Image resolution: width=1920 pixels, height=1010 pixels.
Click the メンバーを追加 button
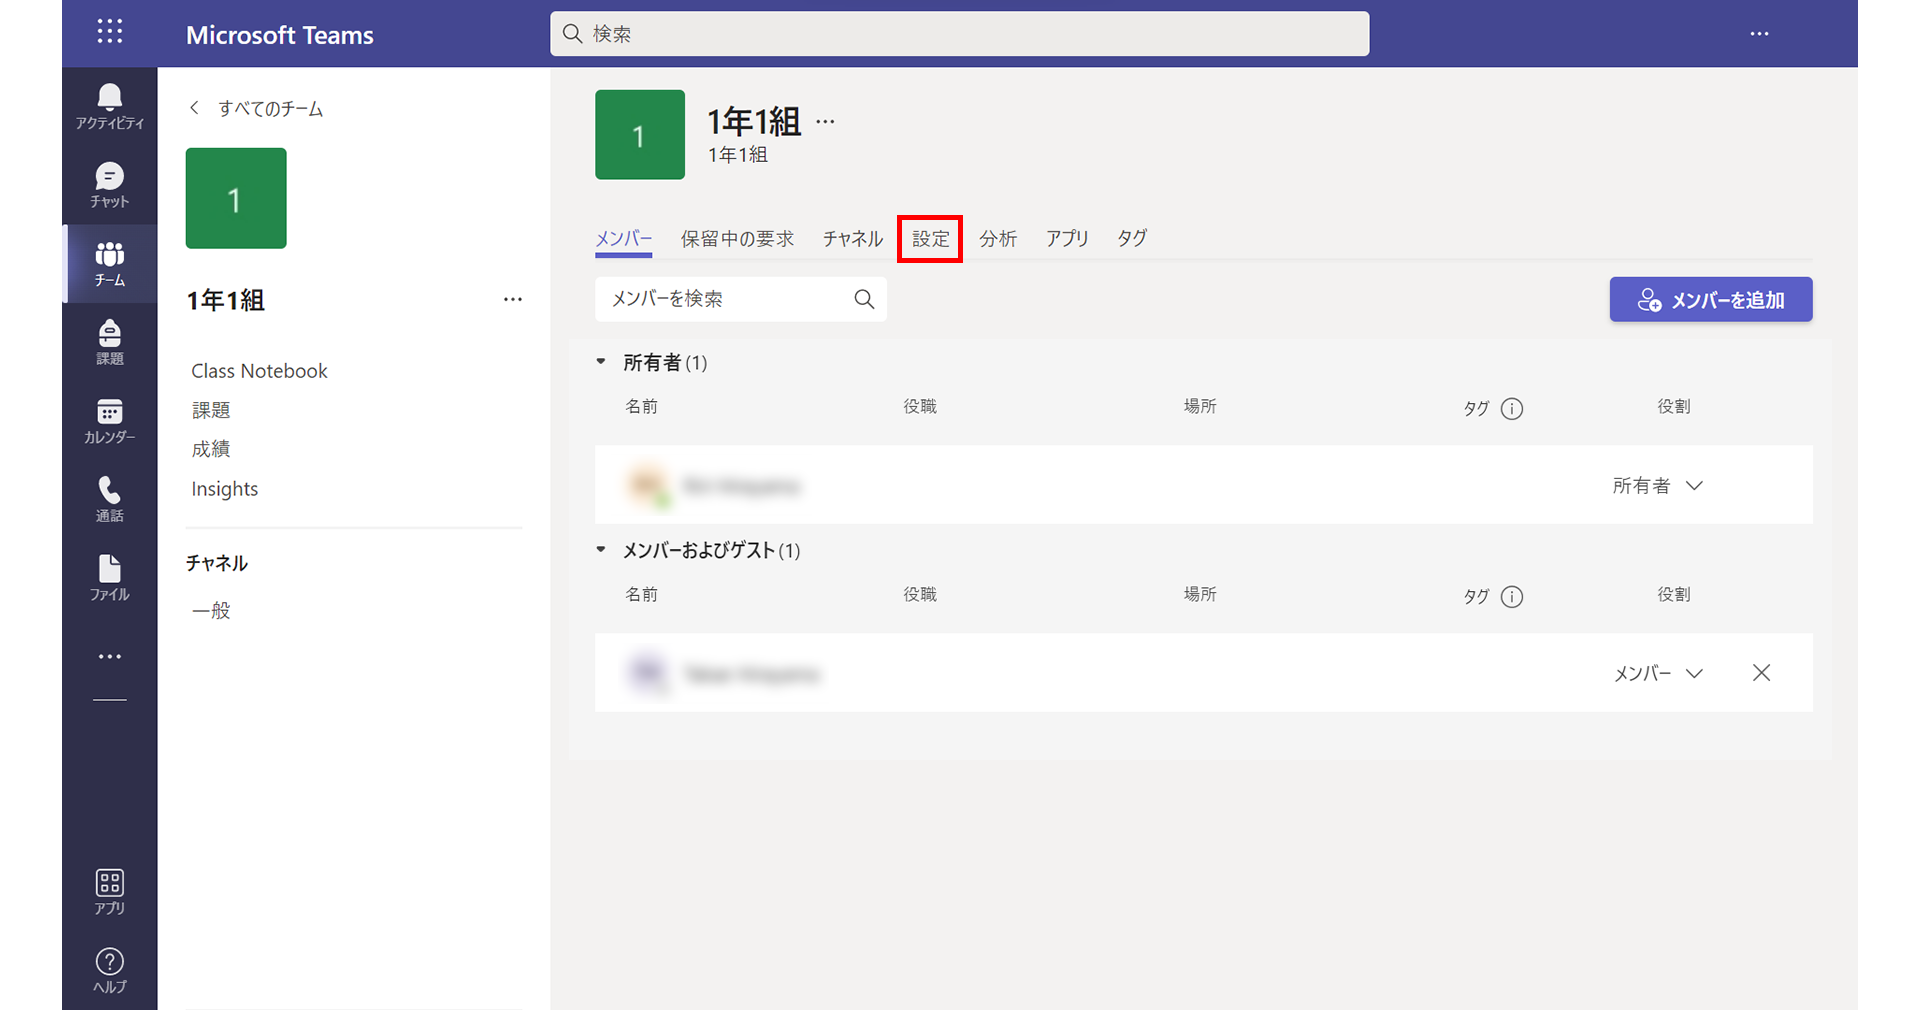tap(1711, 299)
